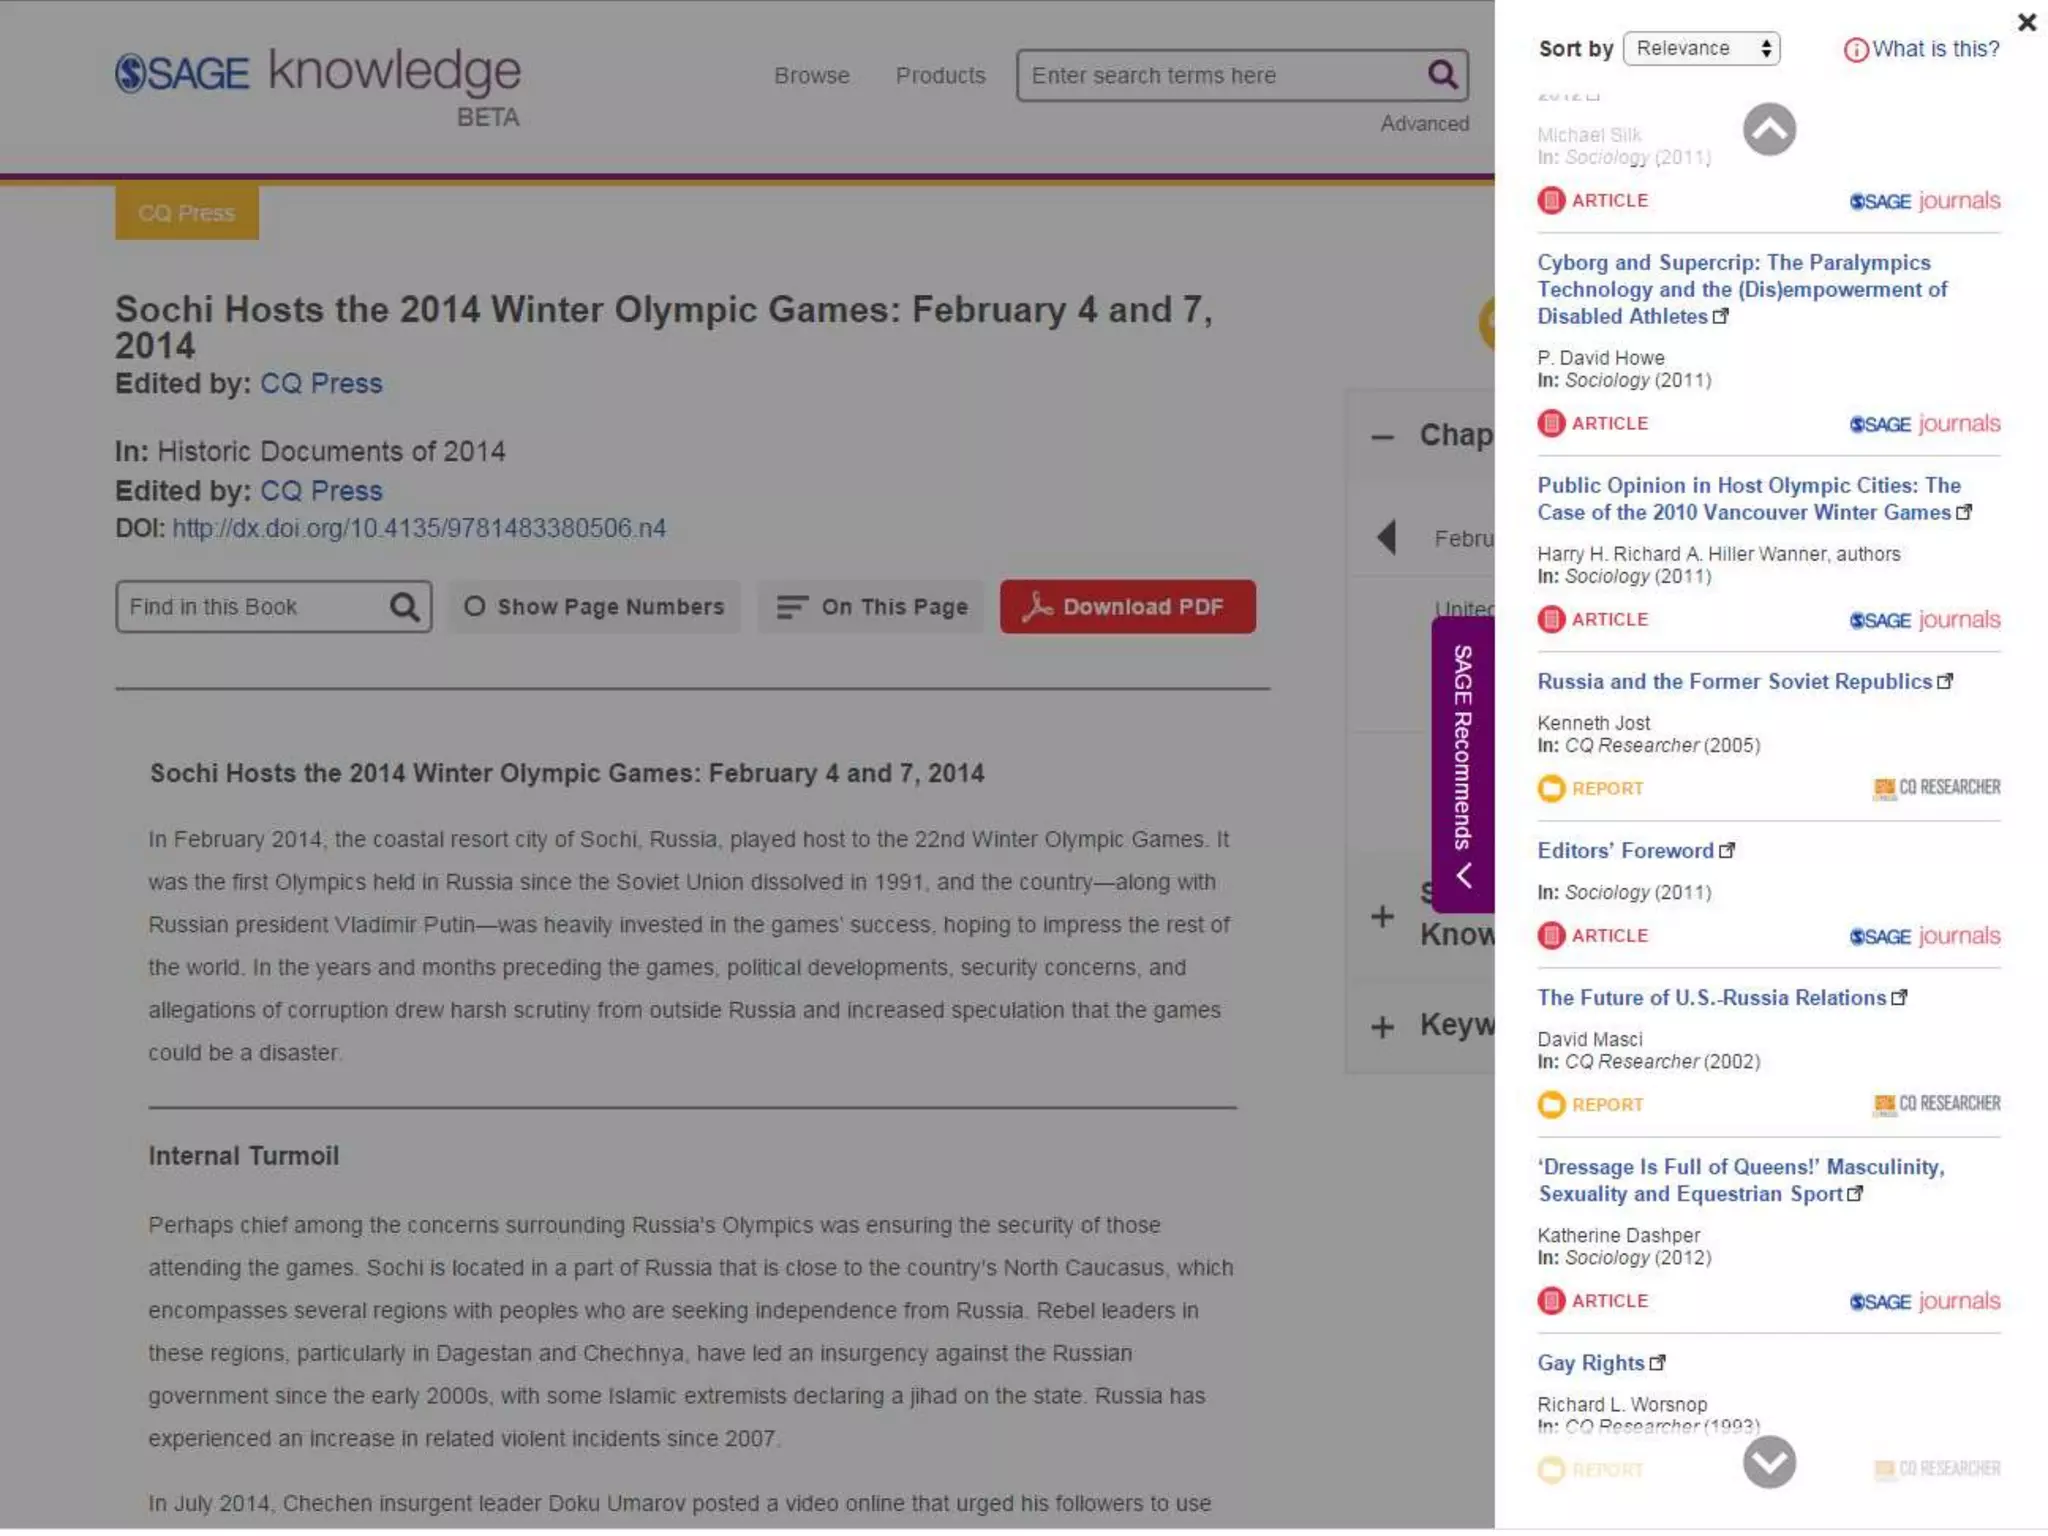This screenshot has height=1536, width=2048.
Task: Open On This Page menu
Action: pyautogui.click(x=872, y=607)
